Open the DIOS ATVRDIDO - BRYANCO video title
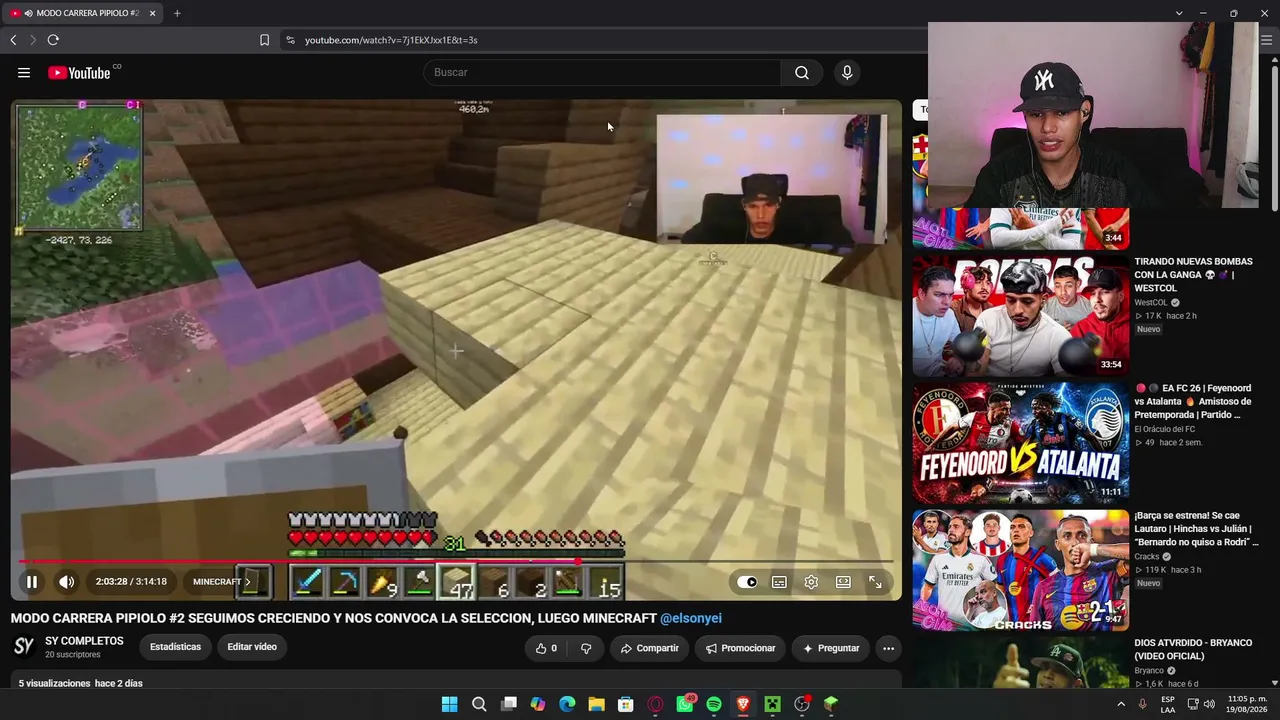This screenshot has width=1280, height=720. click(1193, 650)
